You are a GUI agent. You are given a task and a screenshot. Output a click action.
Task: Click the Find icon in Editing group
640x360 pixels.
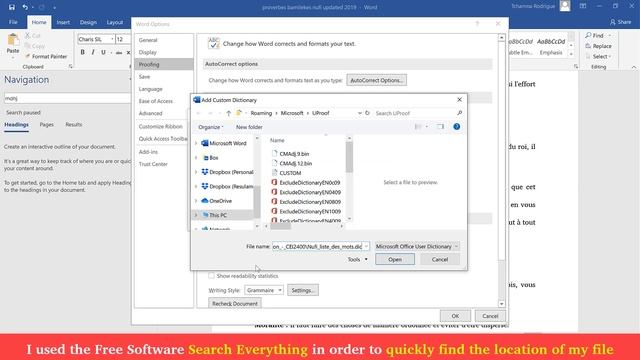[588, 36]
